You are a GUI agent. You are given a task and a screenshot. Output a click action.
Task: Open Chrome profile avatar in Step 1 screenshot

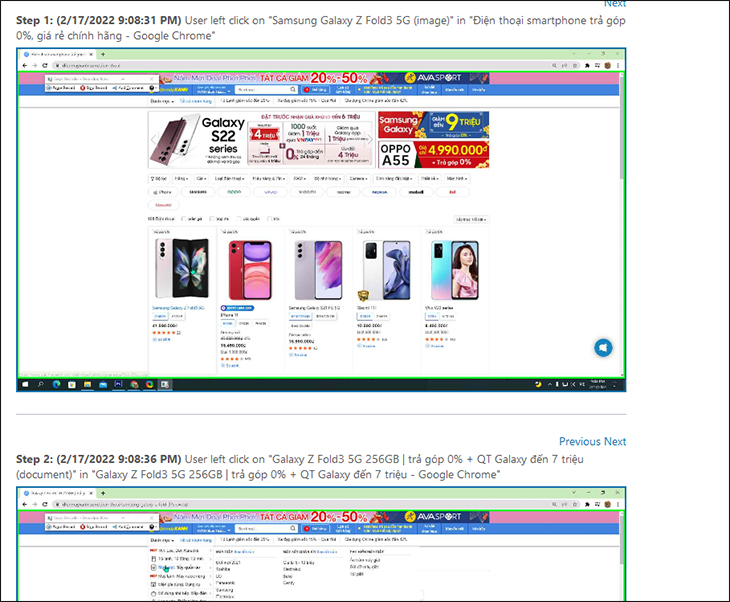pyautogui.click(x=608, y=66)
